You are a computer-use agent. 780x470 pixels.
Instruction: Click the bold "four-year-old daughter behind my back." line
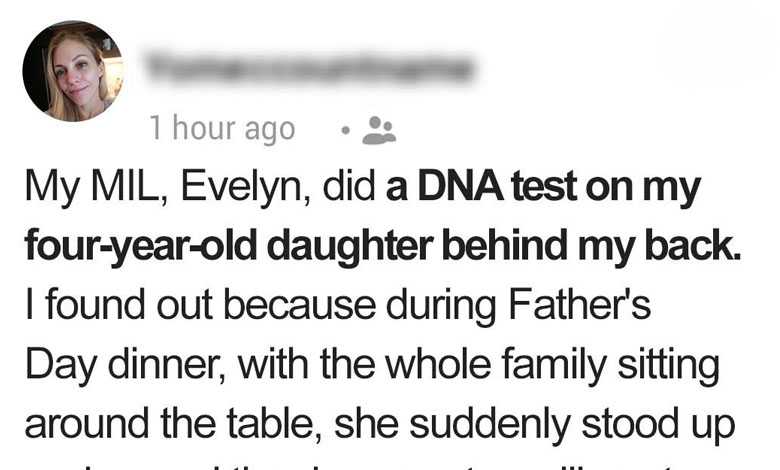pos(382,249)
